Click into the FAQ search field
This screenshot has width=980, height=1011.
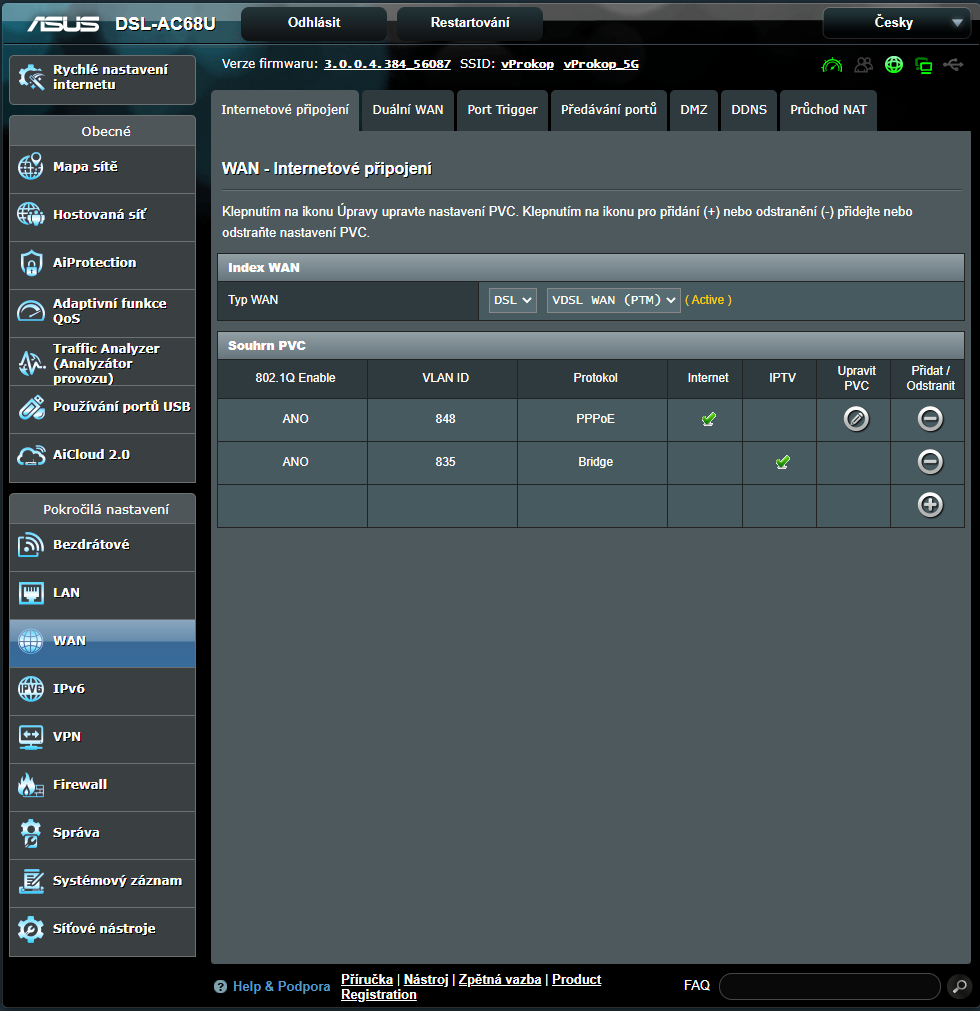[829, 986]
